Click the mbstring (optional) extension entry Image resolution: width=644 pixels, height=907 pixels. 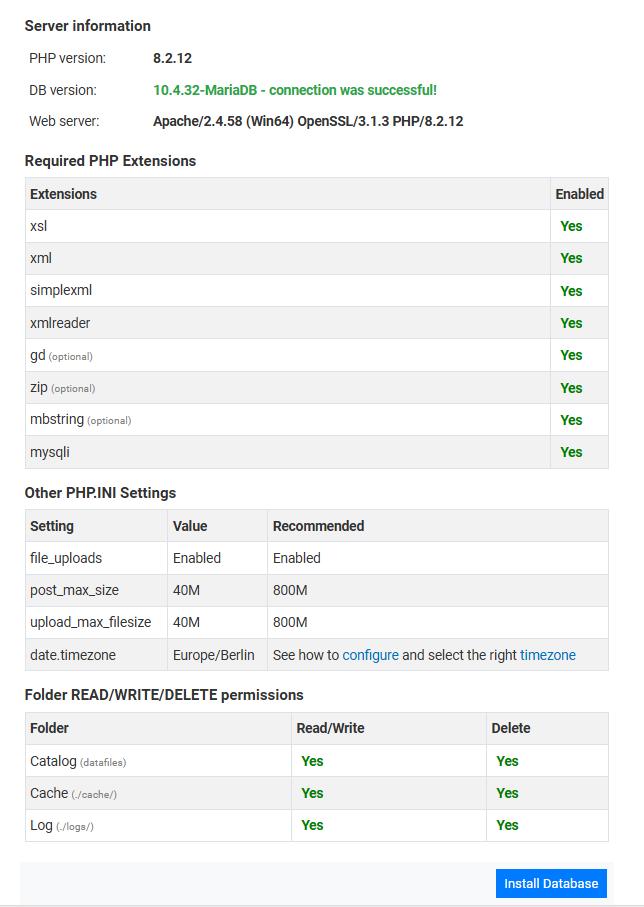(80, 420)
